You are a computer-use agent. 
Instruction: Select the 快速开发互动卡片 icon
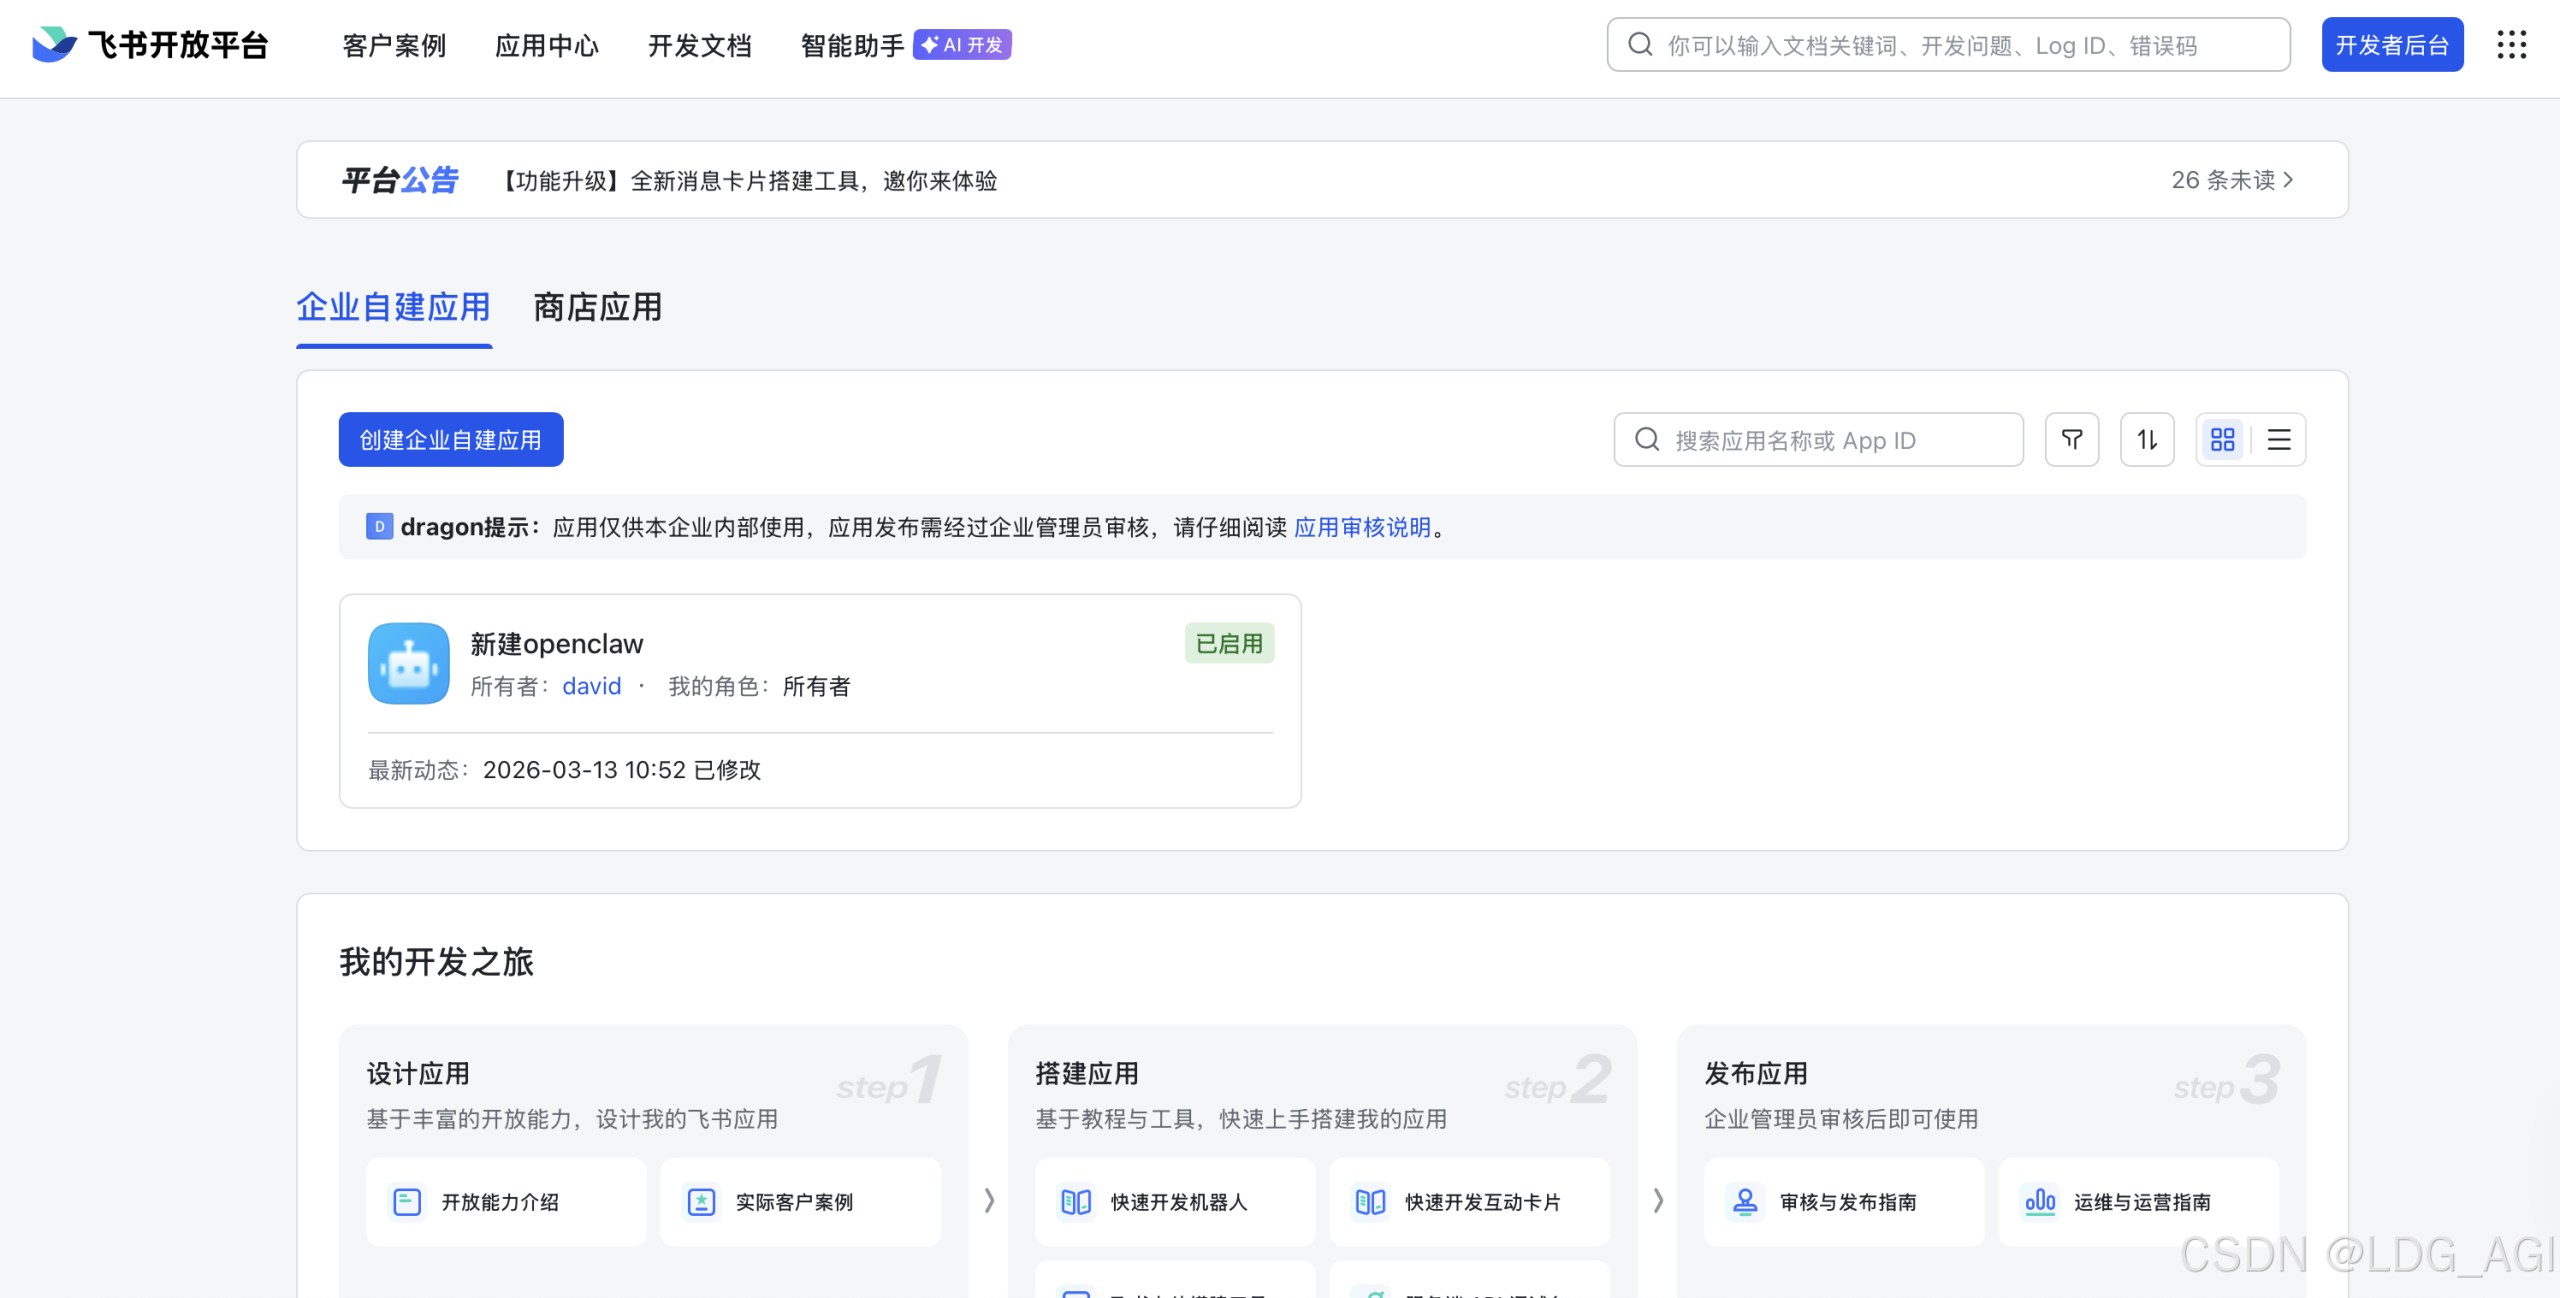[x=1371, y=1202]
